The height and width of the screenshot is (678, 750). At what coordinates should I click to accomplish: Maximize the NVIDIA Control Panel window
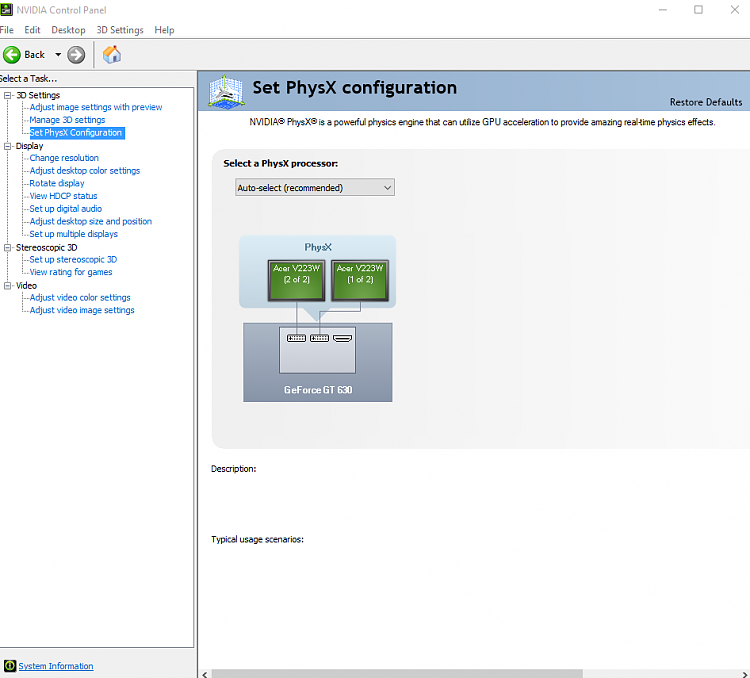pos(698,10)
